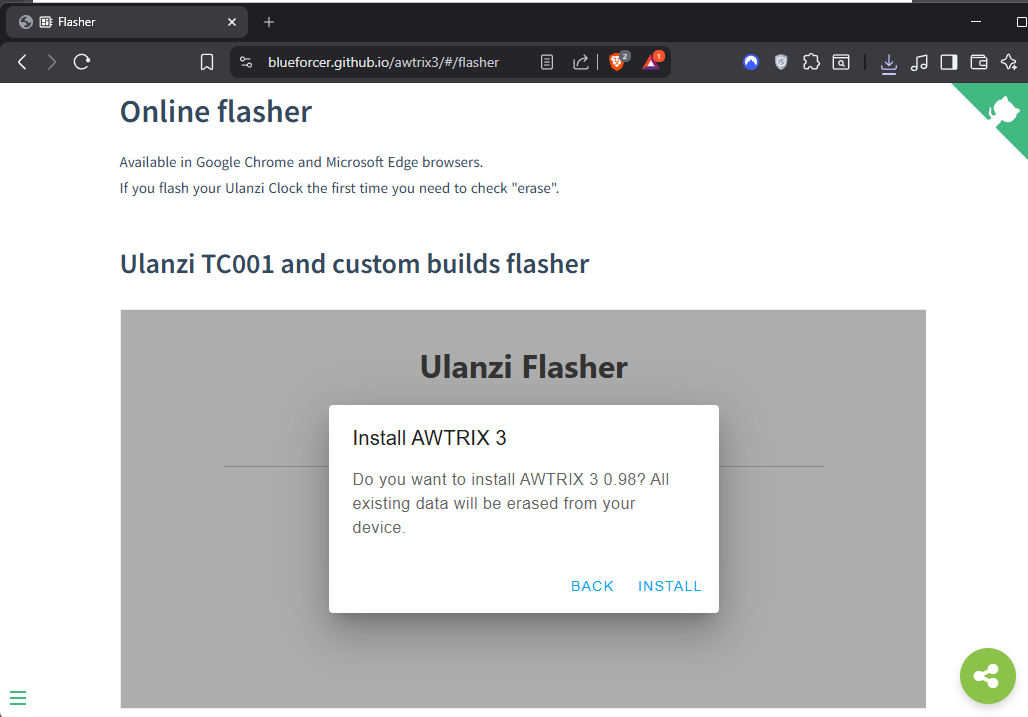Open site settings icon in address bar
1028x717 pixels.
246,62
